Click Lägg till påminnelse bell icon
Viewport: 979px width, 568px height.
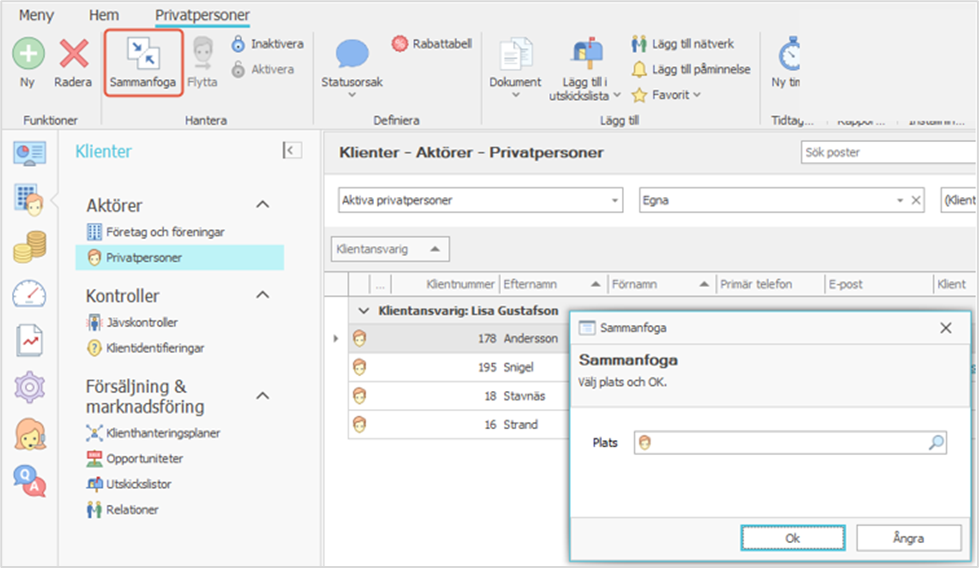639,69
